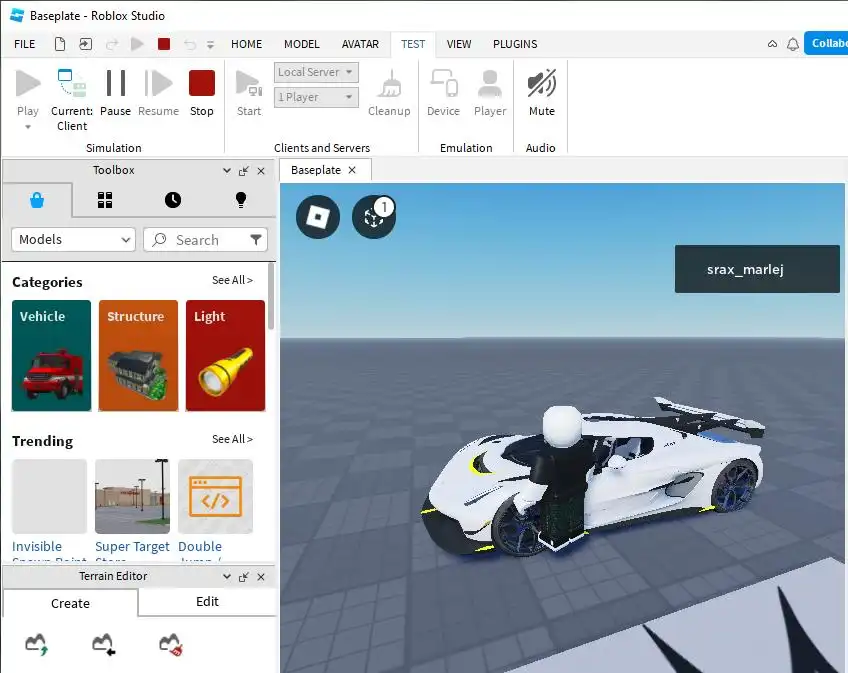Click the open place icon in quick access bar
Viewport: 848px width, 673px height.
(85, 44)
